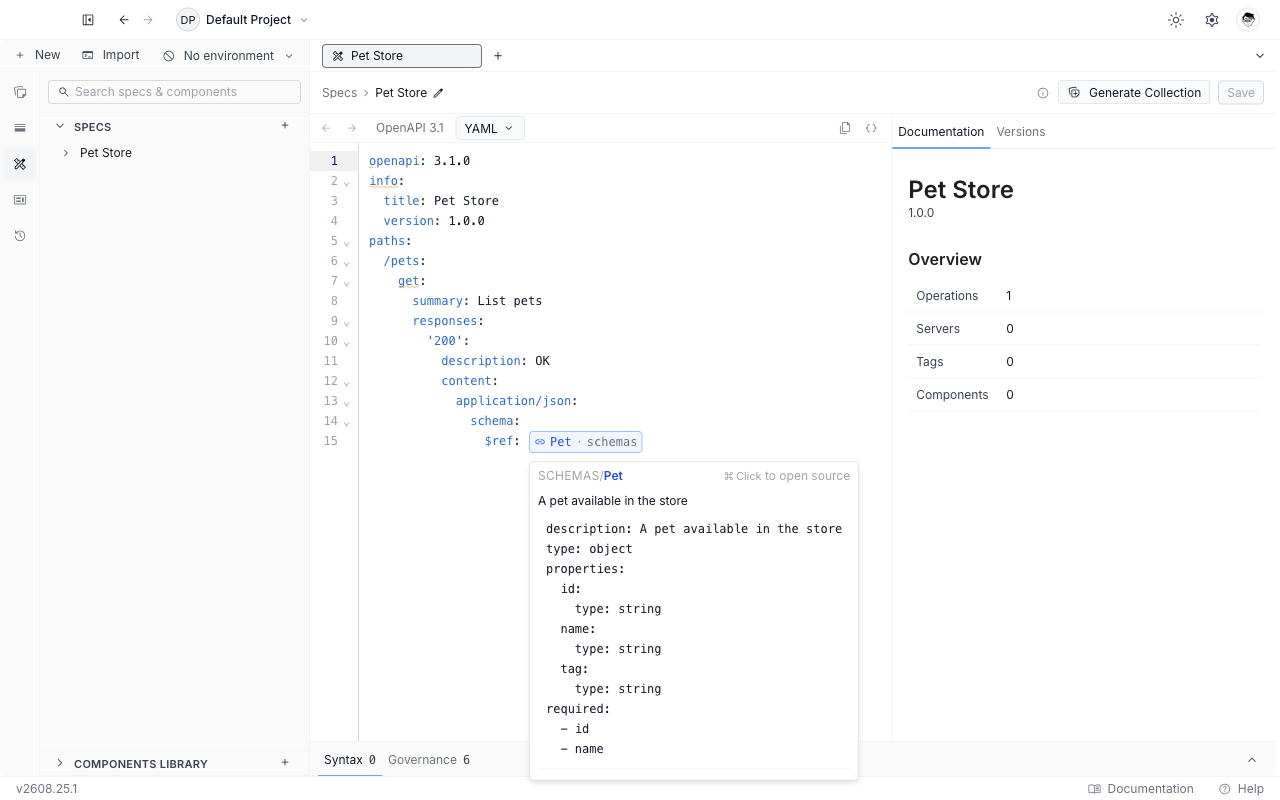Expand the tab list chevron
1280x800 pixels.
(x=1260, y=56)
